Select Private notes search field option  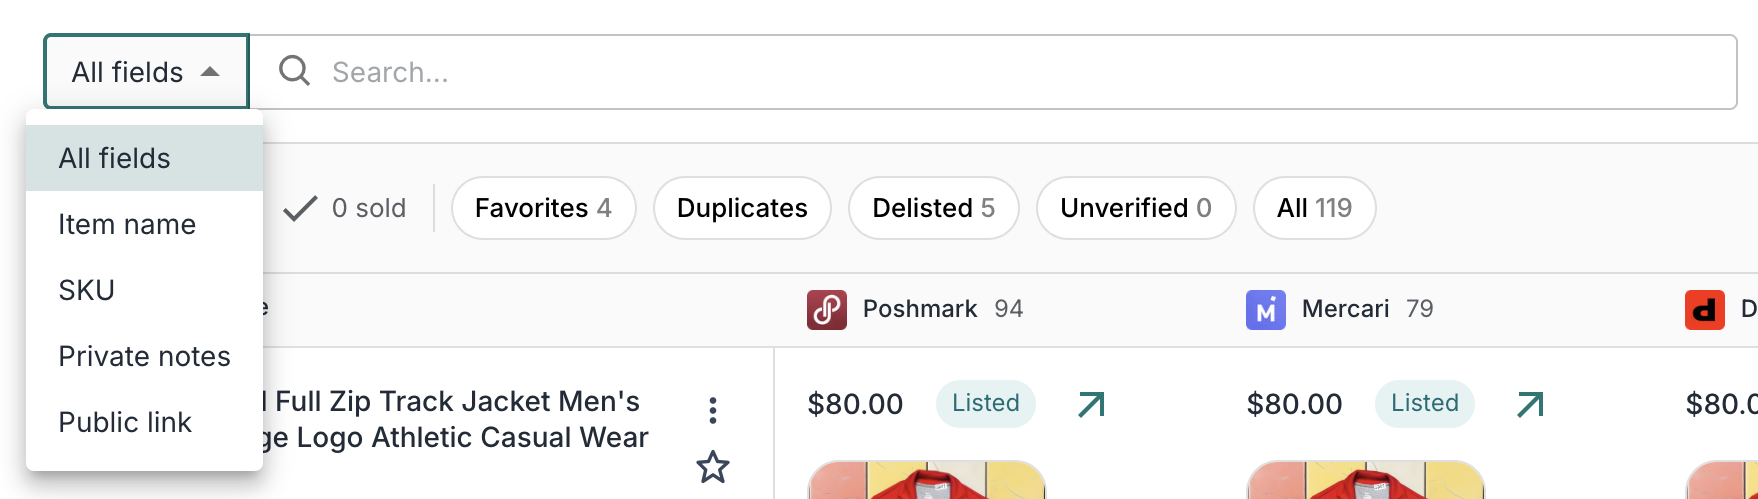click(x=144, y=356)
